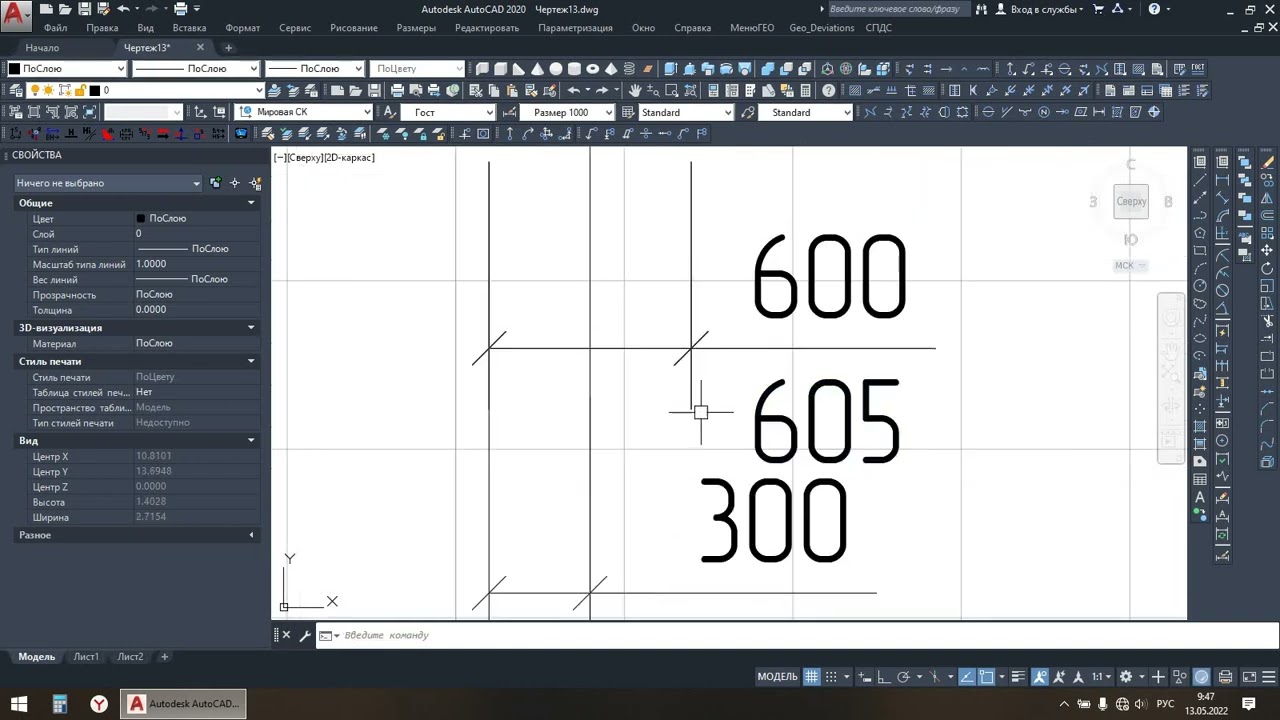The image size is (1280, 720).
Task: Open the 'Мировая СК' UCS dropdown
Action: pyautogui.click(x=304, y=112)
